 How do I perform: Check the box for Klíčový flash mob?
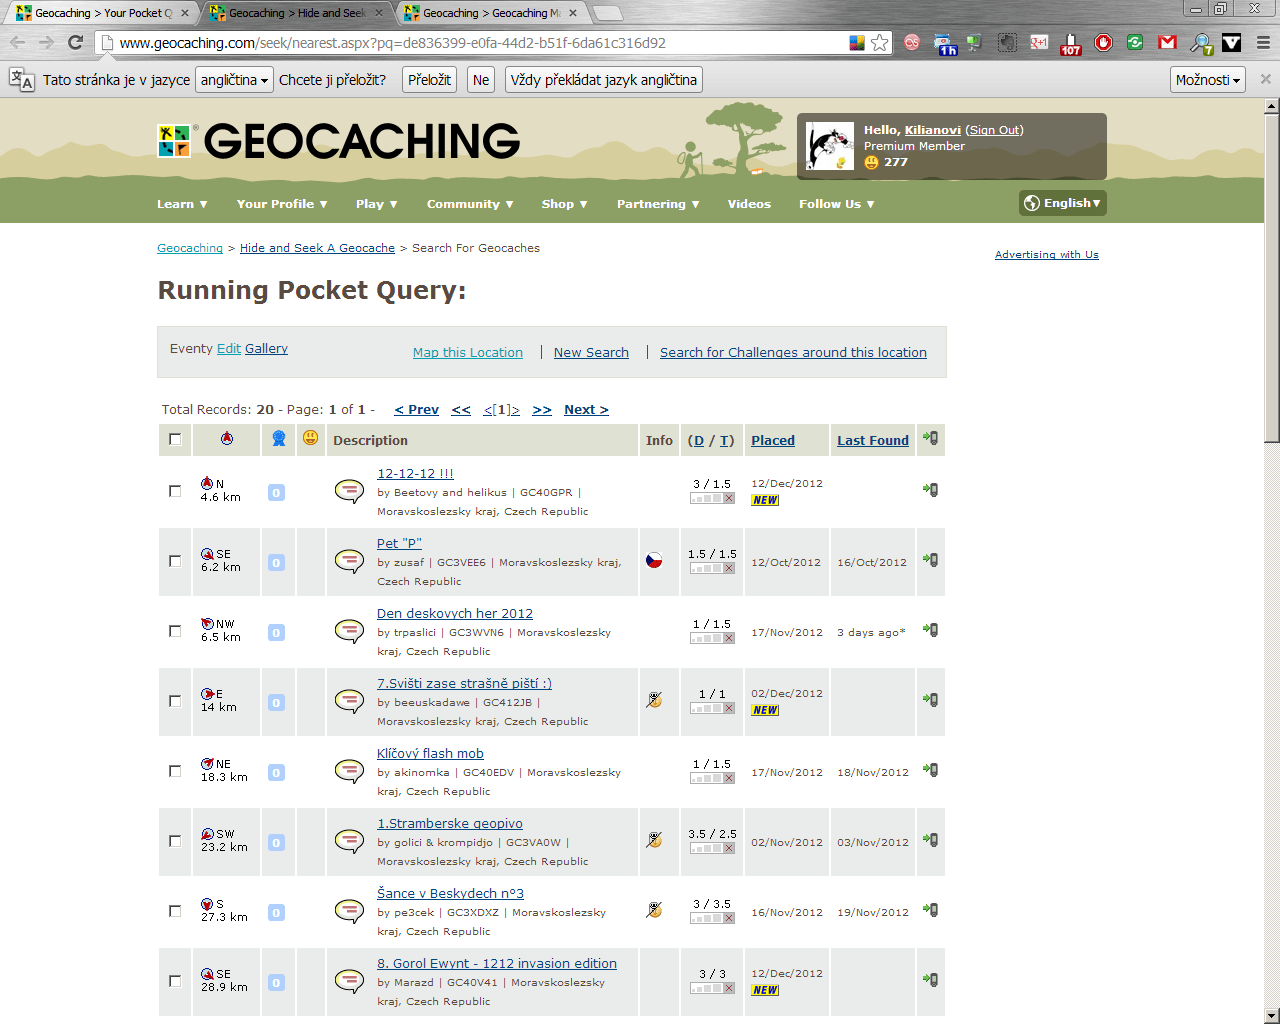(175, 771)
